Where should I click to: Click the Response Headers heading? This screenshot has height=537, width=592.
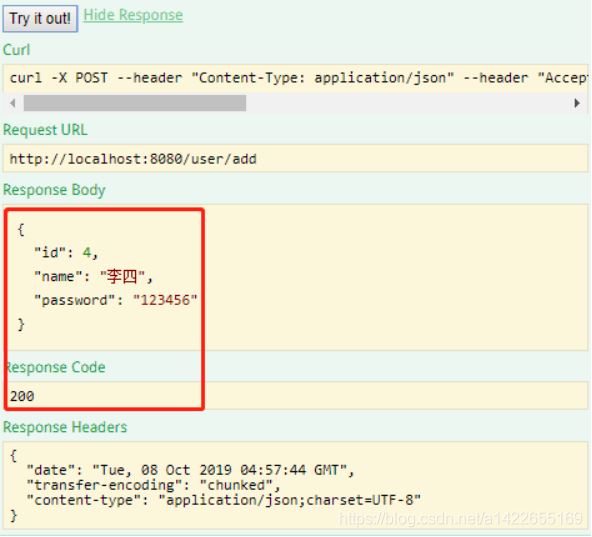(65, 427)
